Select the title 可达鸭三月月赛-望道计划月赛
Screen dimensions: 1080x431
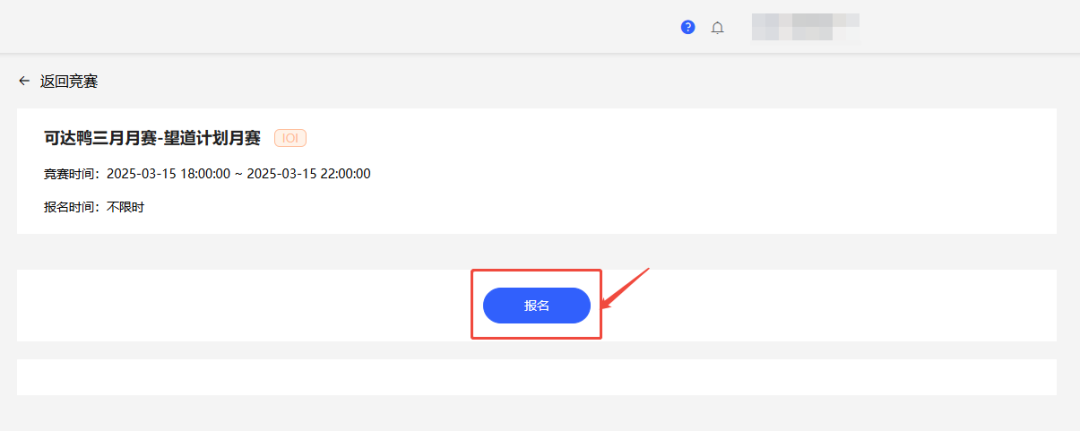point(152,138)
